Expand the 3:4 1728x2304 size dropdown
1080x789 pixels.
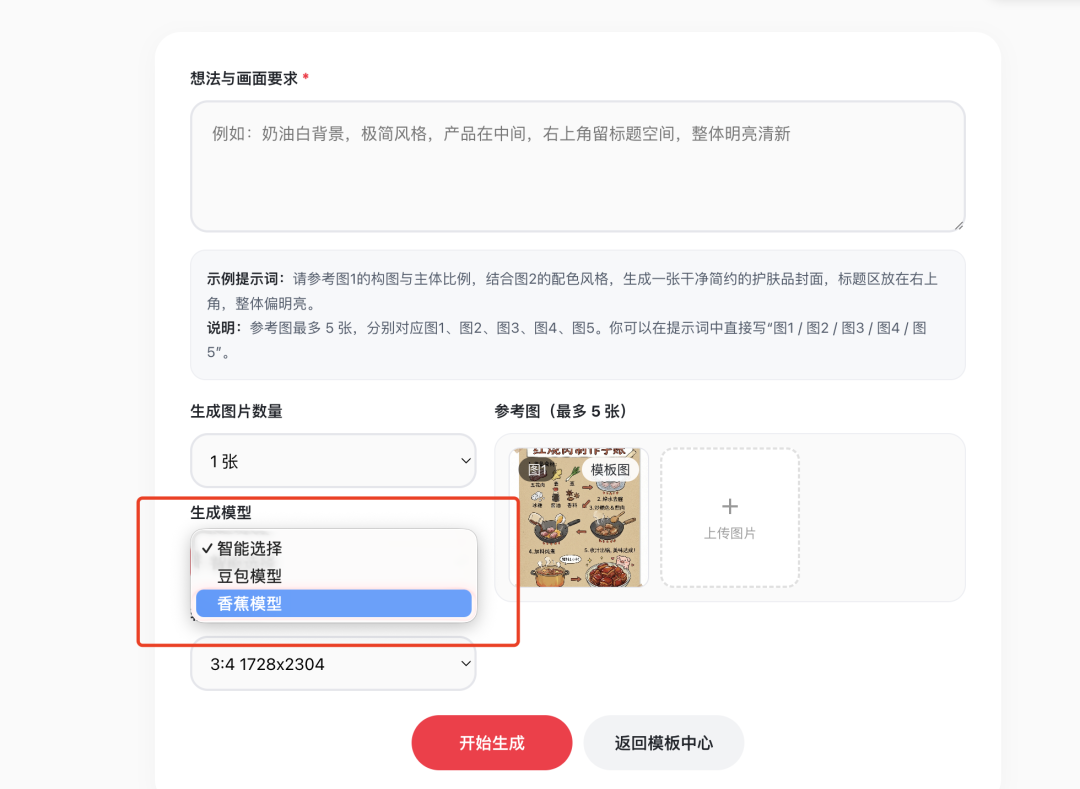pos(333,663)
